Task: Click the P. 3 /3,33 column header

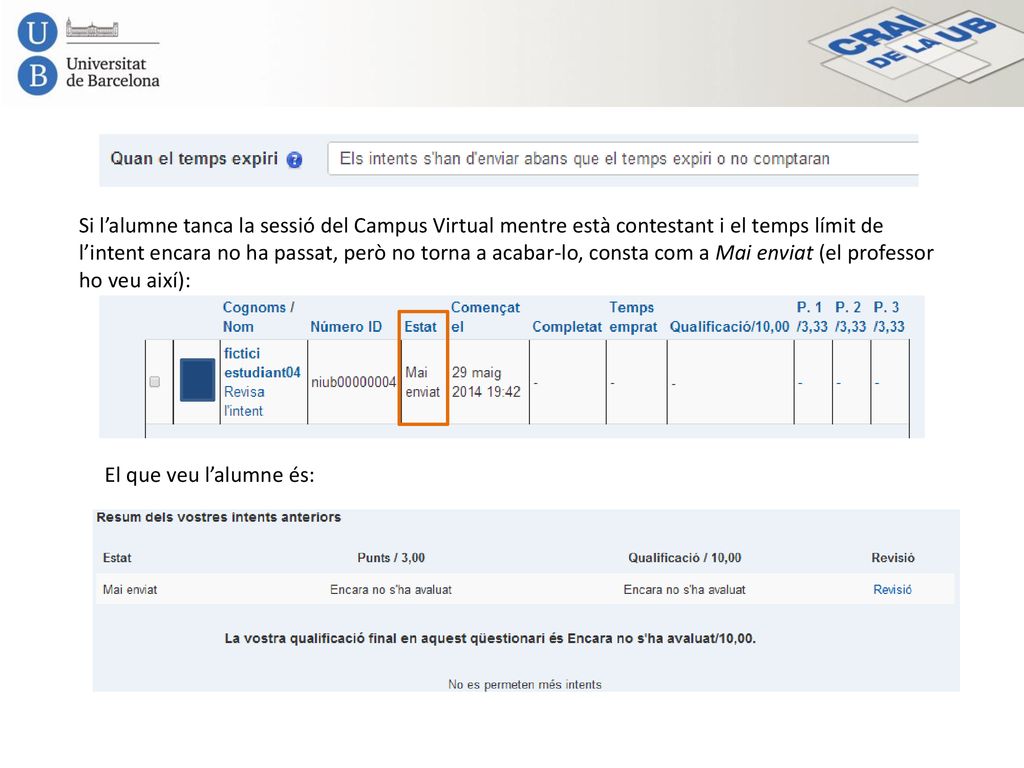Action: pyautogui.click(x=889, y=317)
